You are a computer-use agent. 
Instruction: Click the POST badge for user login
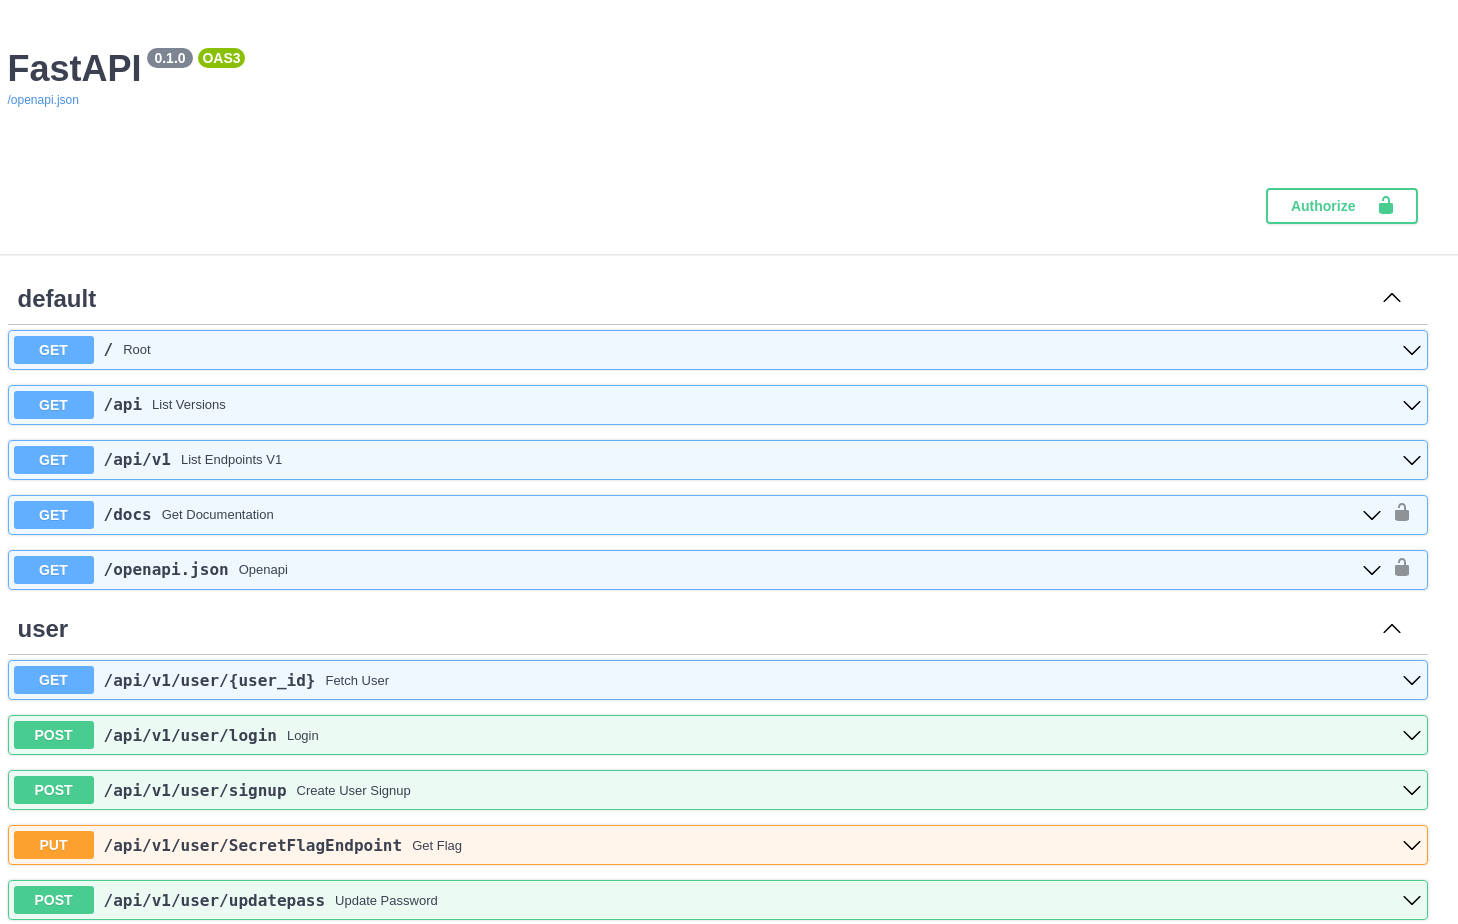[x=54, y=735]
